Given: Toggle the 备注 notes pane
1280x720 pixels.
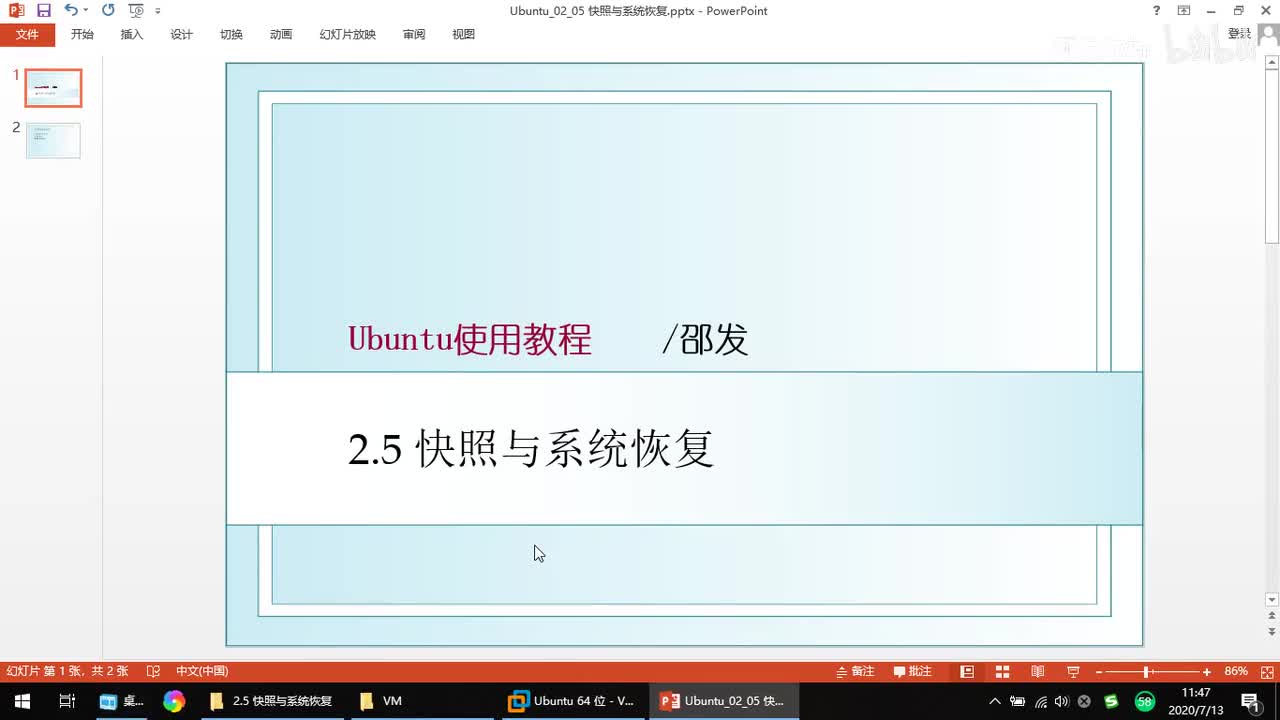Looking at the screenshot, I should (x=855, y=671).
